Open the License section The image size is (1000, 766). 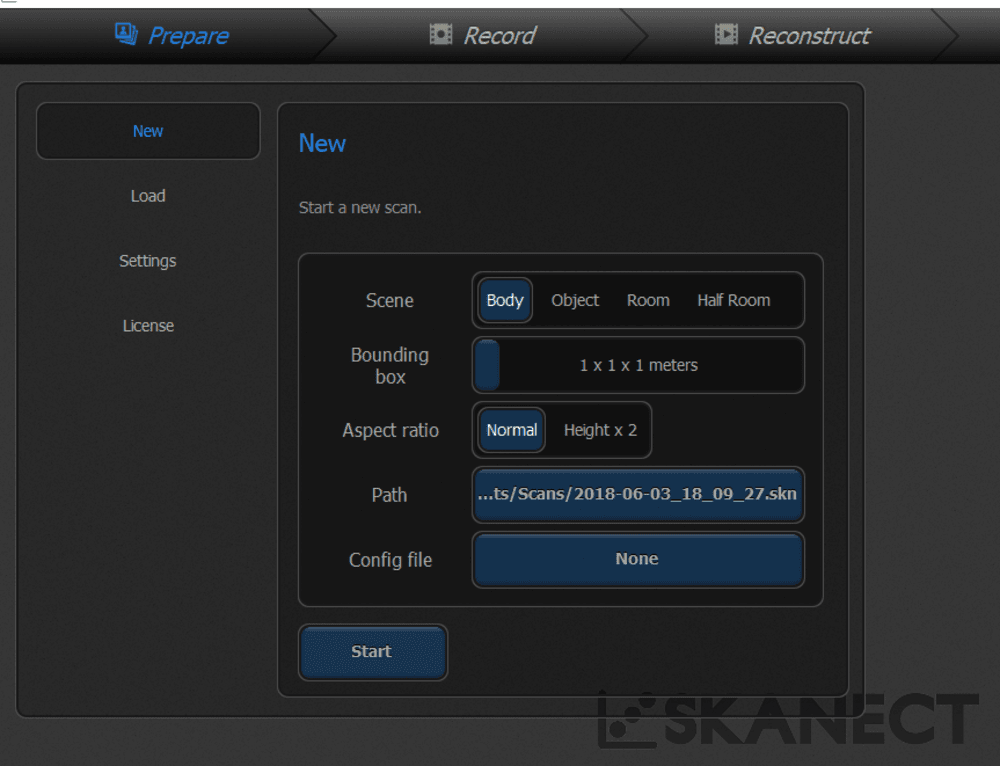148,326
